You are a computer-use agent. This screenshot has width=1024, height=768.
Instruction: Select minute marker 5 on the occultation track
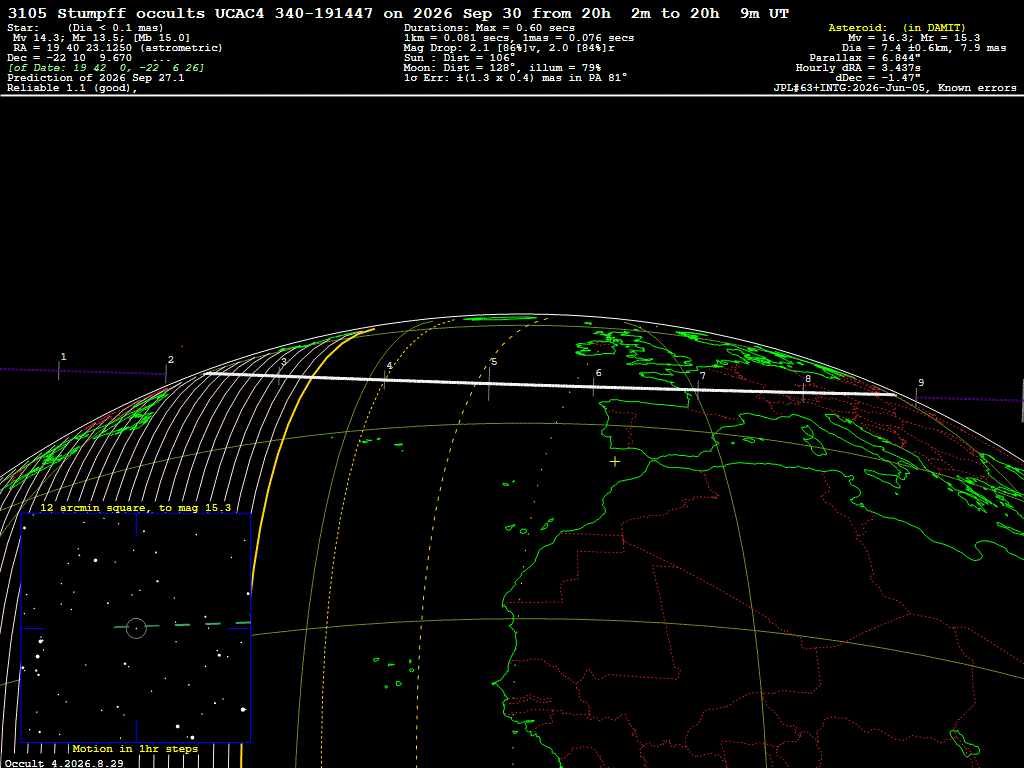[x=494, y=362]
